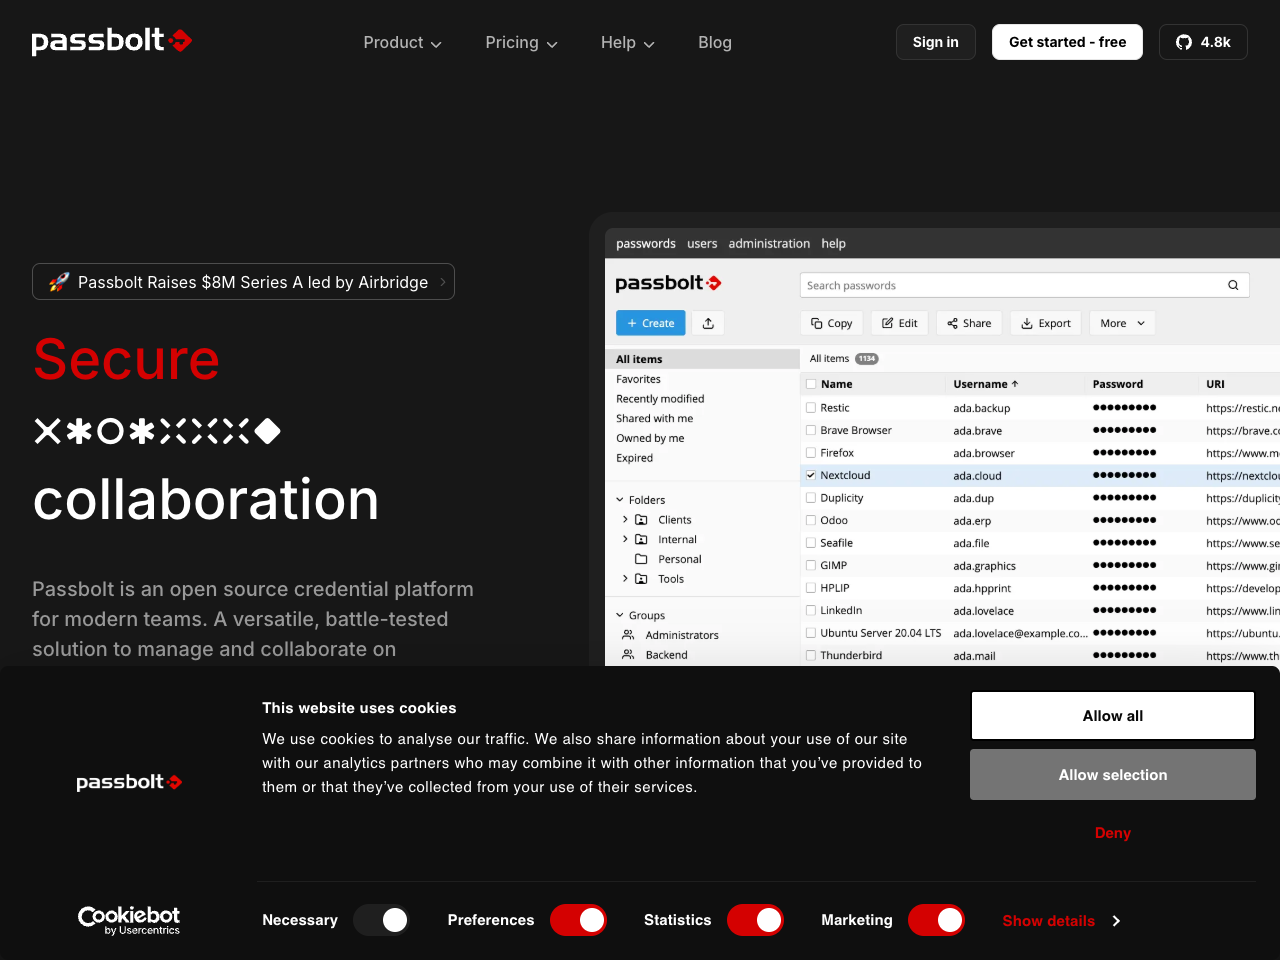The image size is (1280, 960).
Task: Click the Search passwords field
Action: [x=1025, y=285]
